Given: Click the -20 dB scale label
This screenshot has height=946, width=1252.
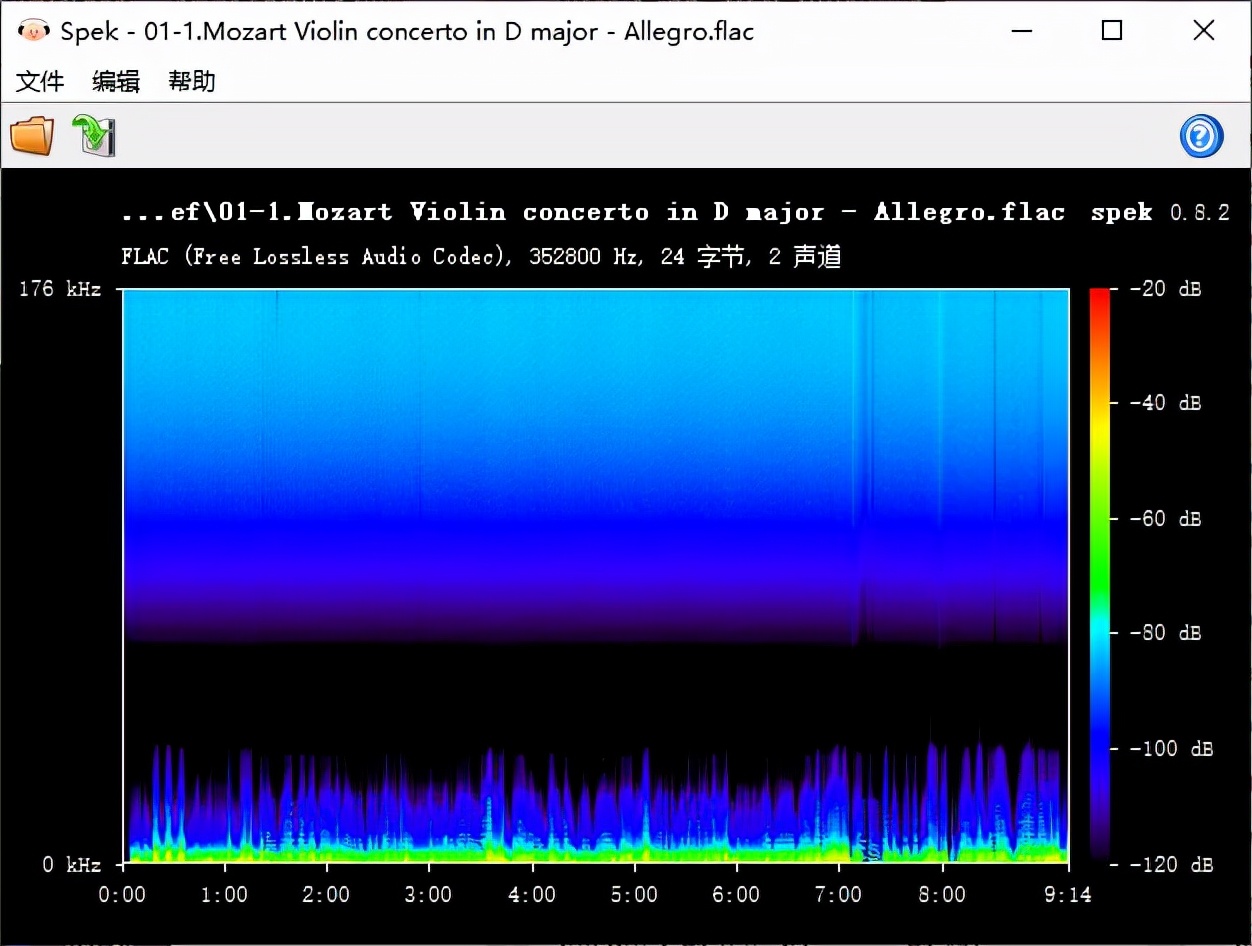Looking at the screenshot, I should click(1165, 289).
